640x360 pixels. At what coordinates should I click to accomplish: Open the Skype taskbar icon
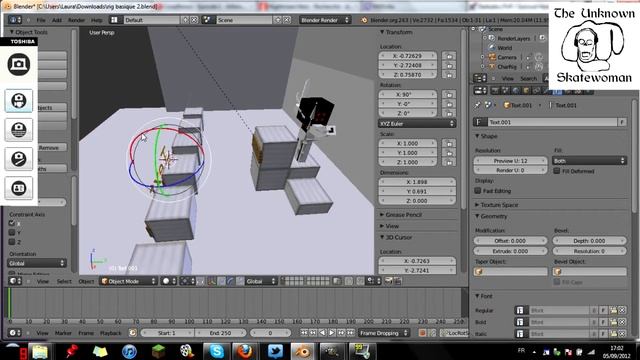click(x=216, y=351)
